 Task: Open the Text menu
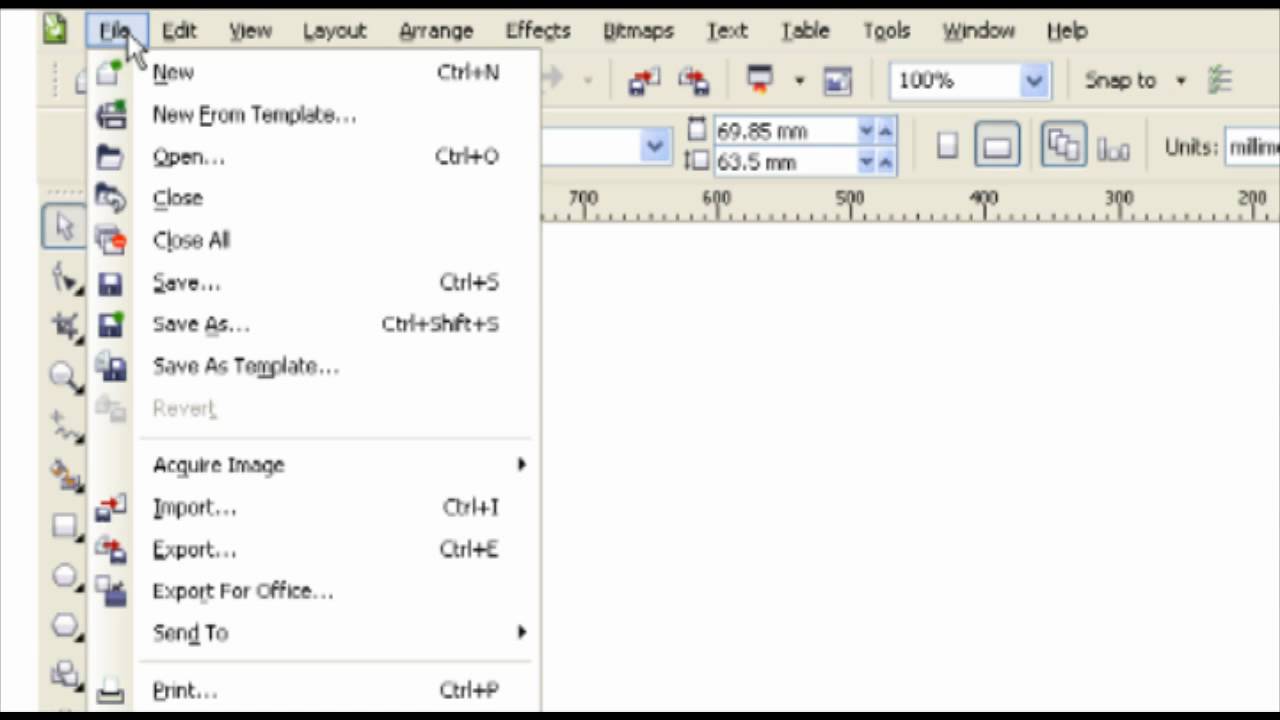[x=727, y=31]
